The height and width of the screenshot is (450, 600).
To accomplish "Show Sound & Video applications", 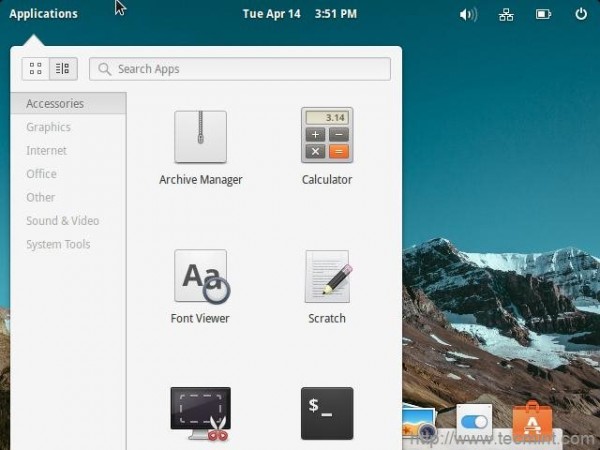I will pyautogui.click(x=63, y=221).
